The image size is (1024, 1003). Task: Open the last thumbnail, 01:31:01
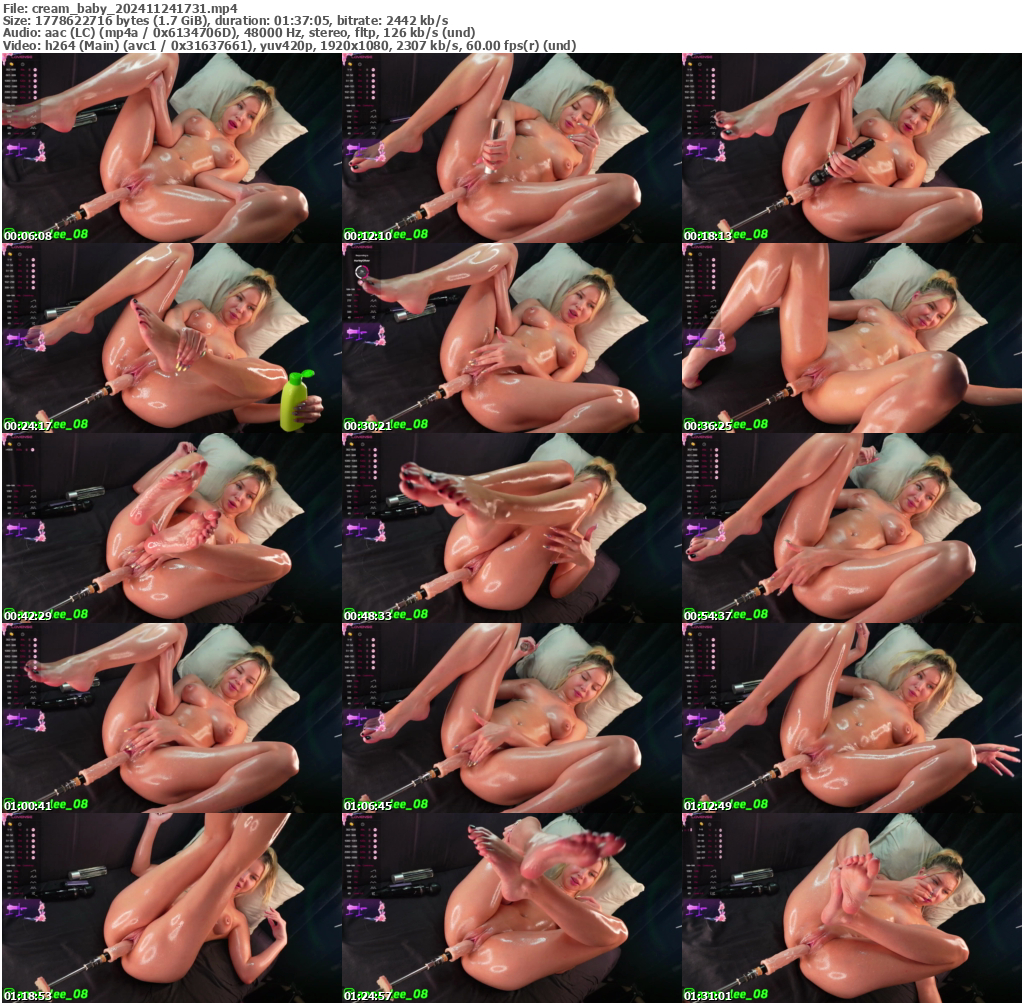[x=851, y=907]
